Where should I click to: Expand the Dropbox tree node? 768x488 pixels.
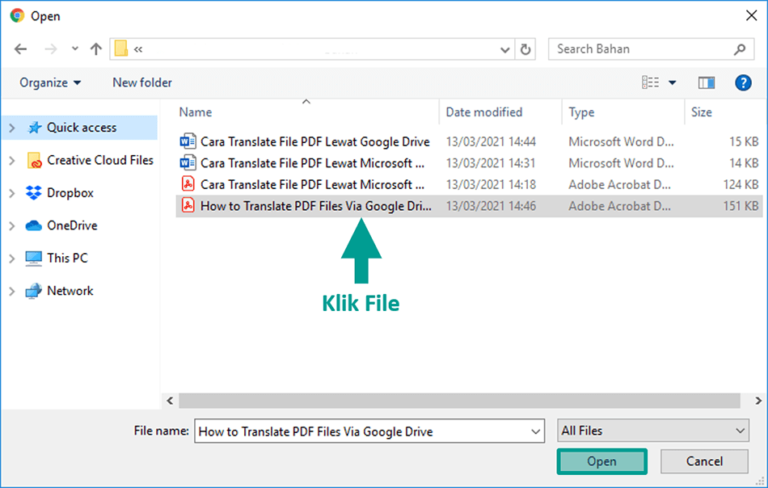[x=12, y=194]
